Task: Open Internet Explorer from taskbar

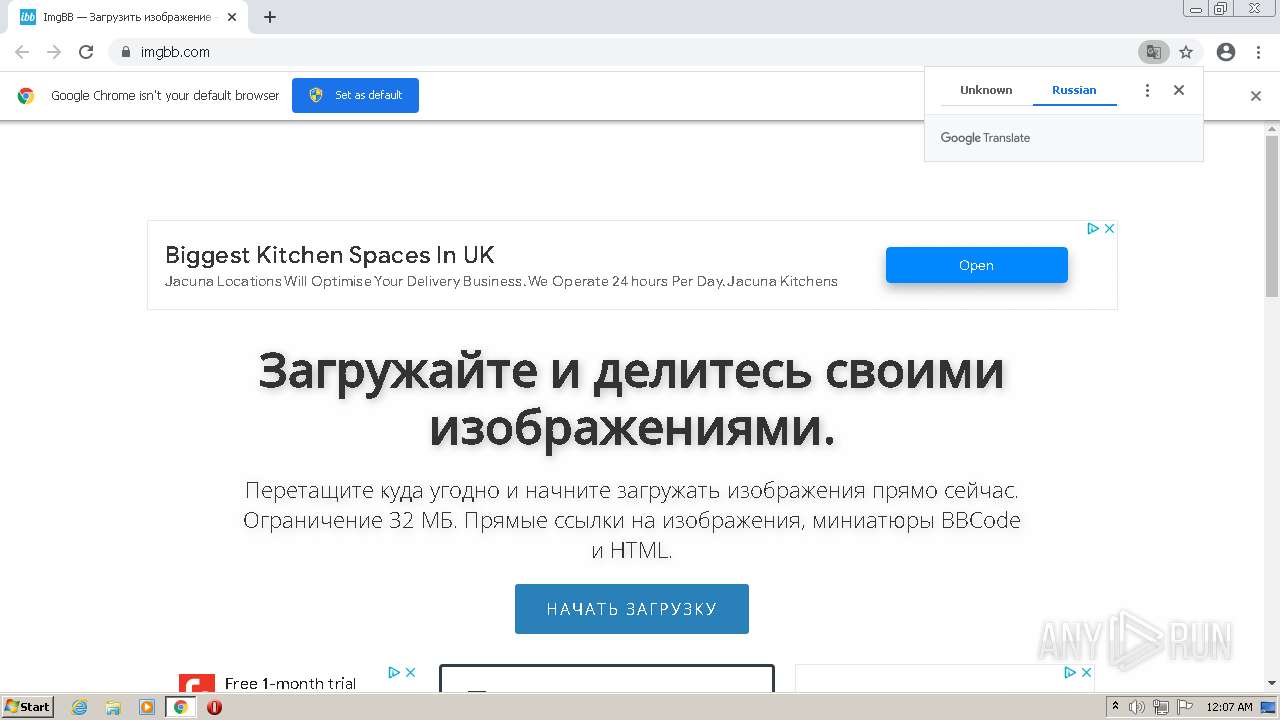Action: (80, 707)
